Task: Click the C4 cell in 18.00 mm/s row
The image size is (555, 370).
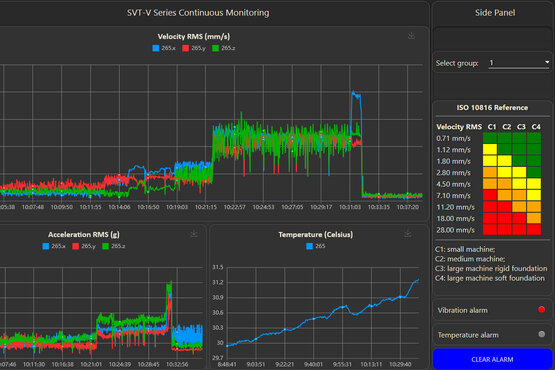Action: pyautogui.click(x=534, y=218)
